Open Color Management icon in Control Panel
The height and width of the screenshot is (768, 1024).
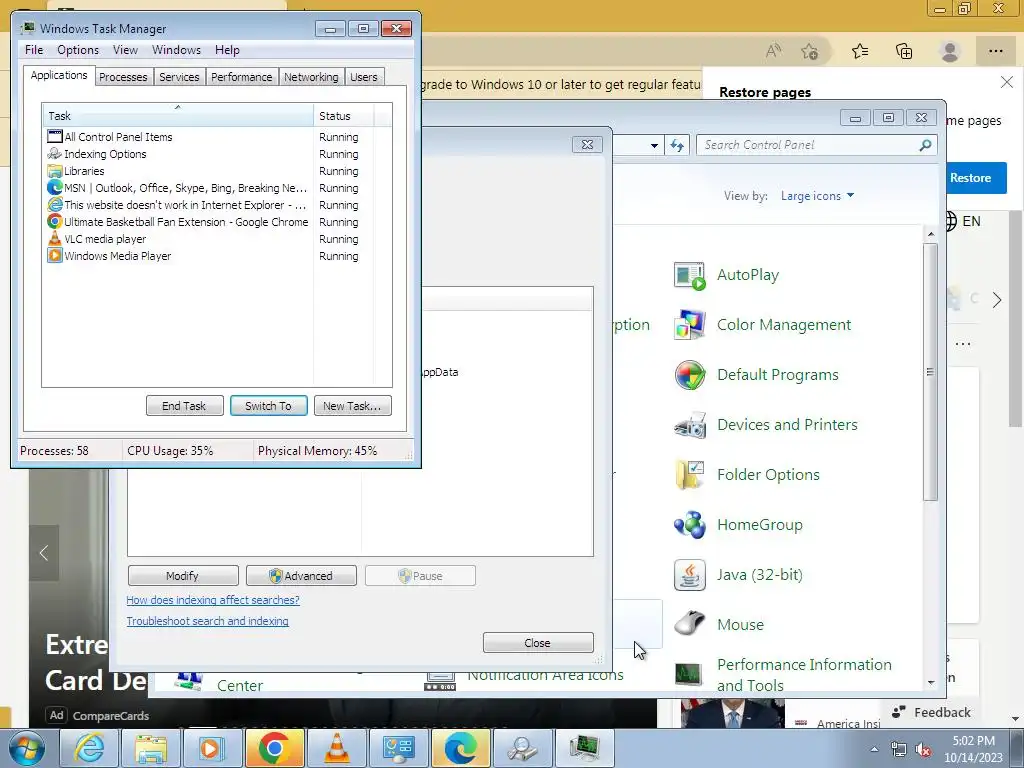(x=690, y=325)
